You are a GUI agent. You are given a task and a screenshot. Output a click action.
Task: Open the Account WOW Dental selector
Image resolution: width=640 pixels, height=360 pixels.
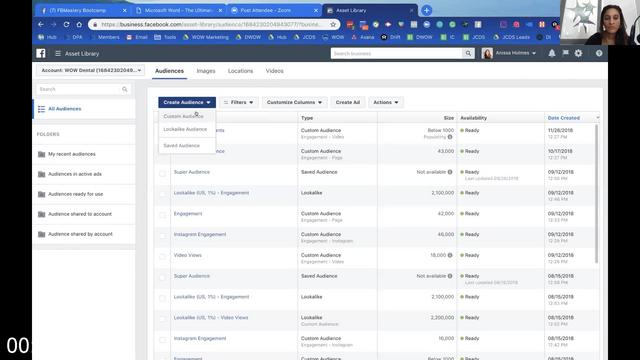coord(91,70)
